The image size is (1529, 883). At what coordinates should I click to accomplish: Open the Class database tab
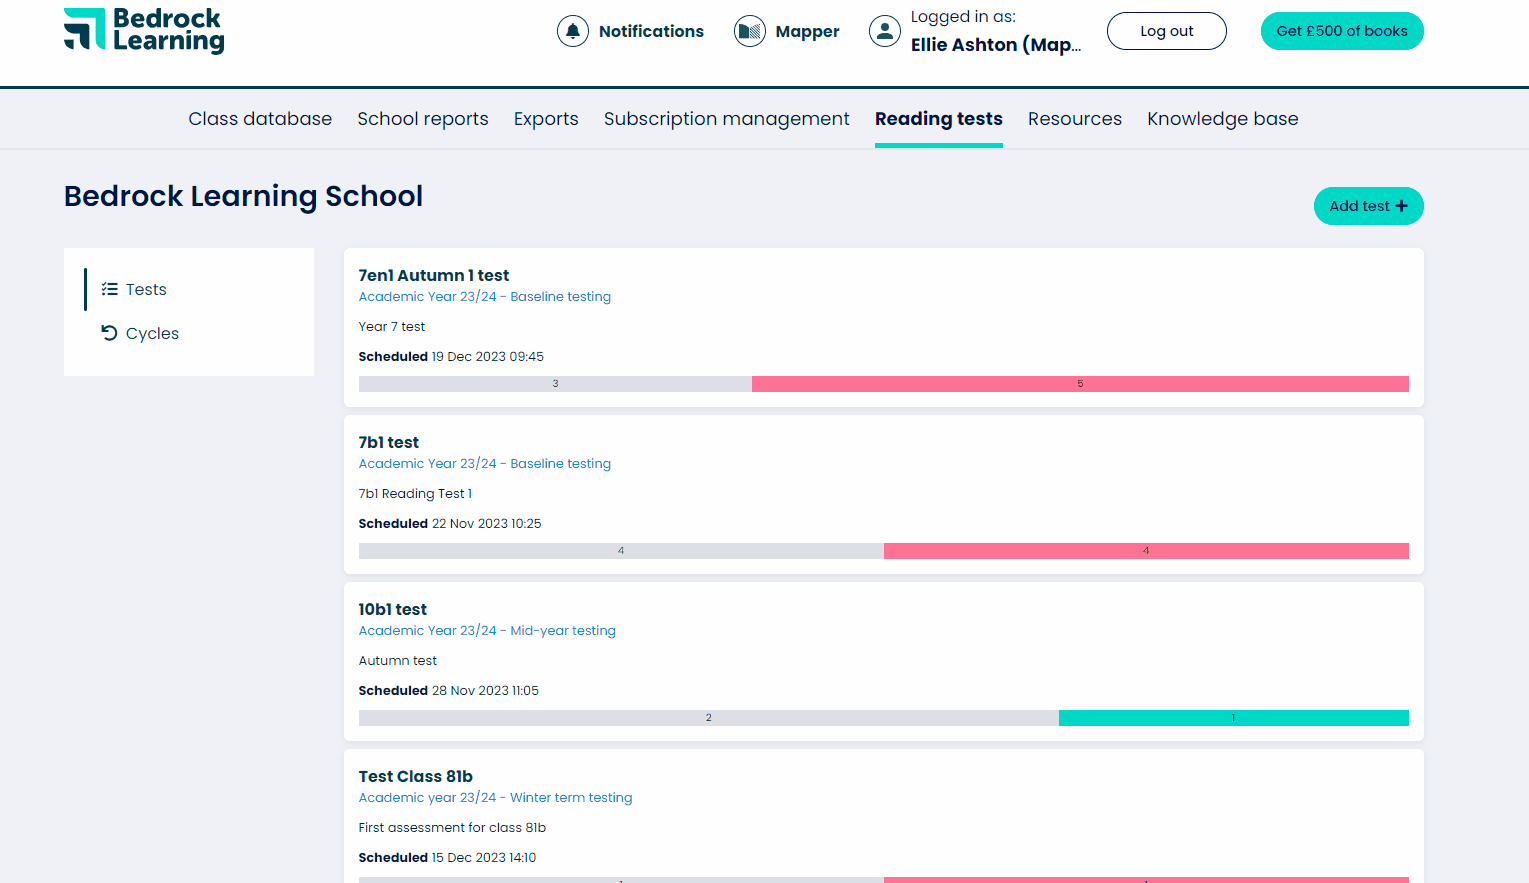[260, 119]
